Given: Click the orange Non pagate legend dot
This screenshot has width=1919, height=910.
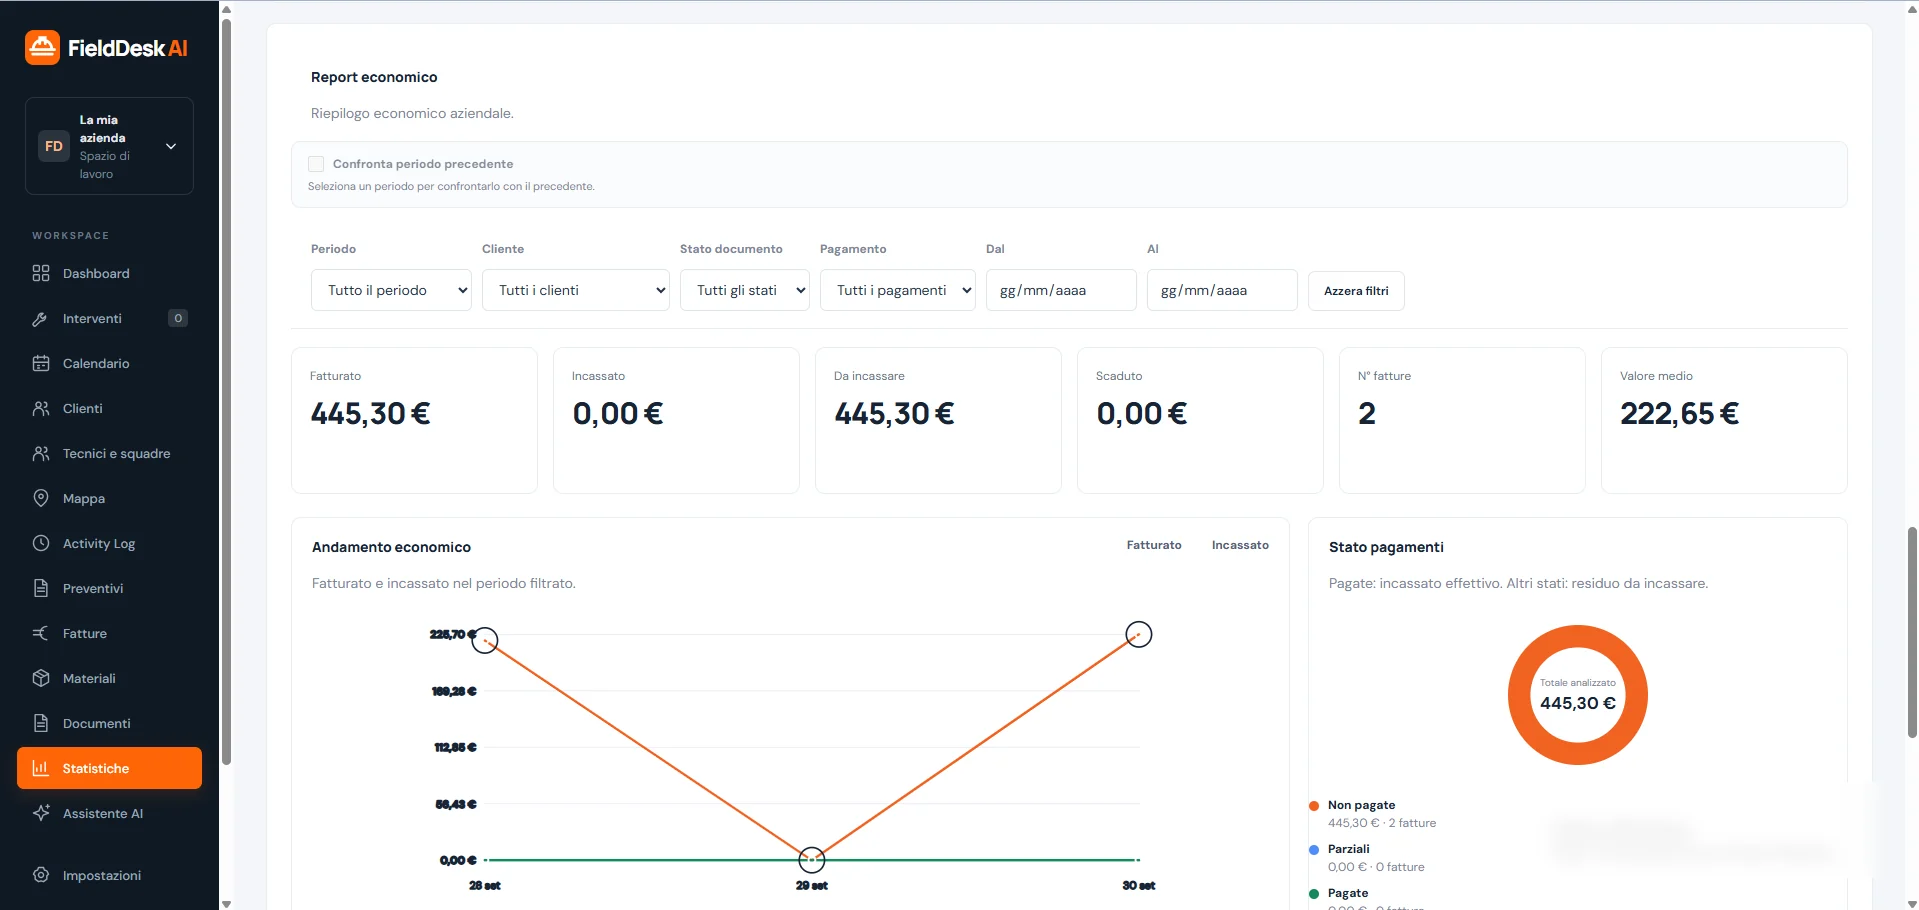Looking at the screenshot, I should [x=1314, y=806].
